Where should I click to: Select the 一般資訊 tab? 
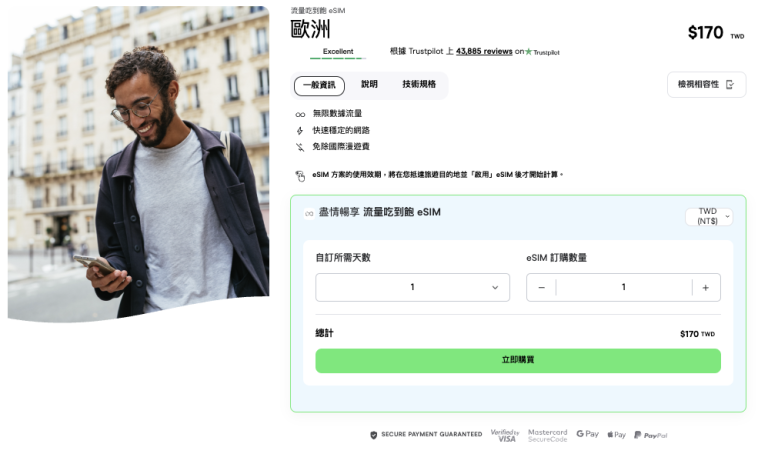coord(319,85)
